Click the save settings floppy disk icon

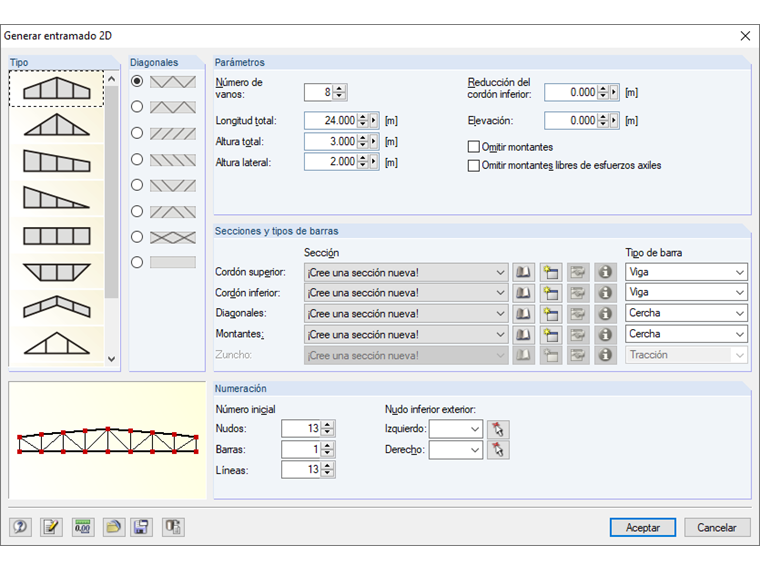[142, 527]
